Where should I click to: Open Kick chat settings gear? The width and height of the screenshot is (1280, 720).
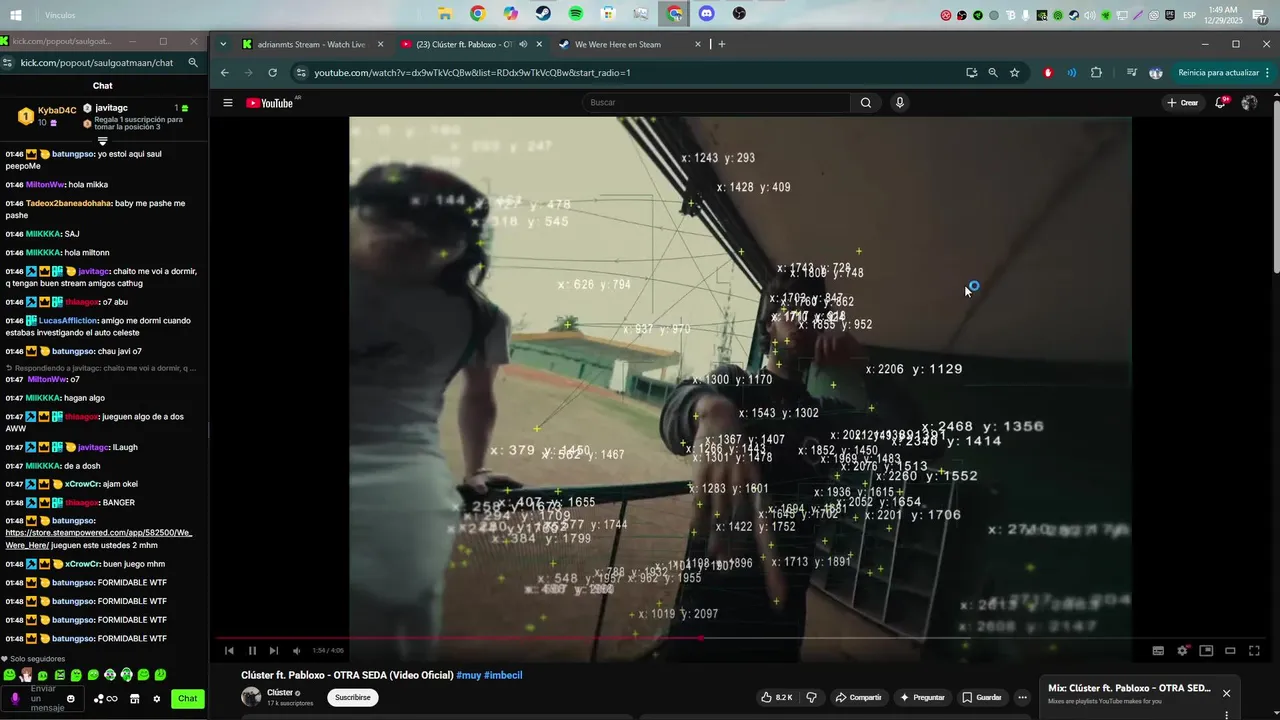(x=156, y=698)
